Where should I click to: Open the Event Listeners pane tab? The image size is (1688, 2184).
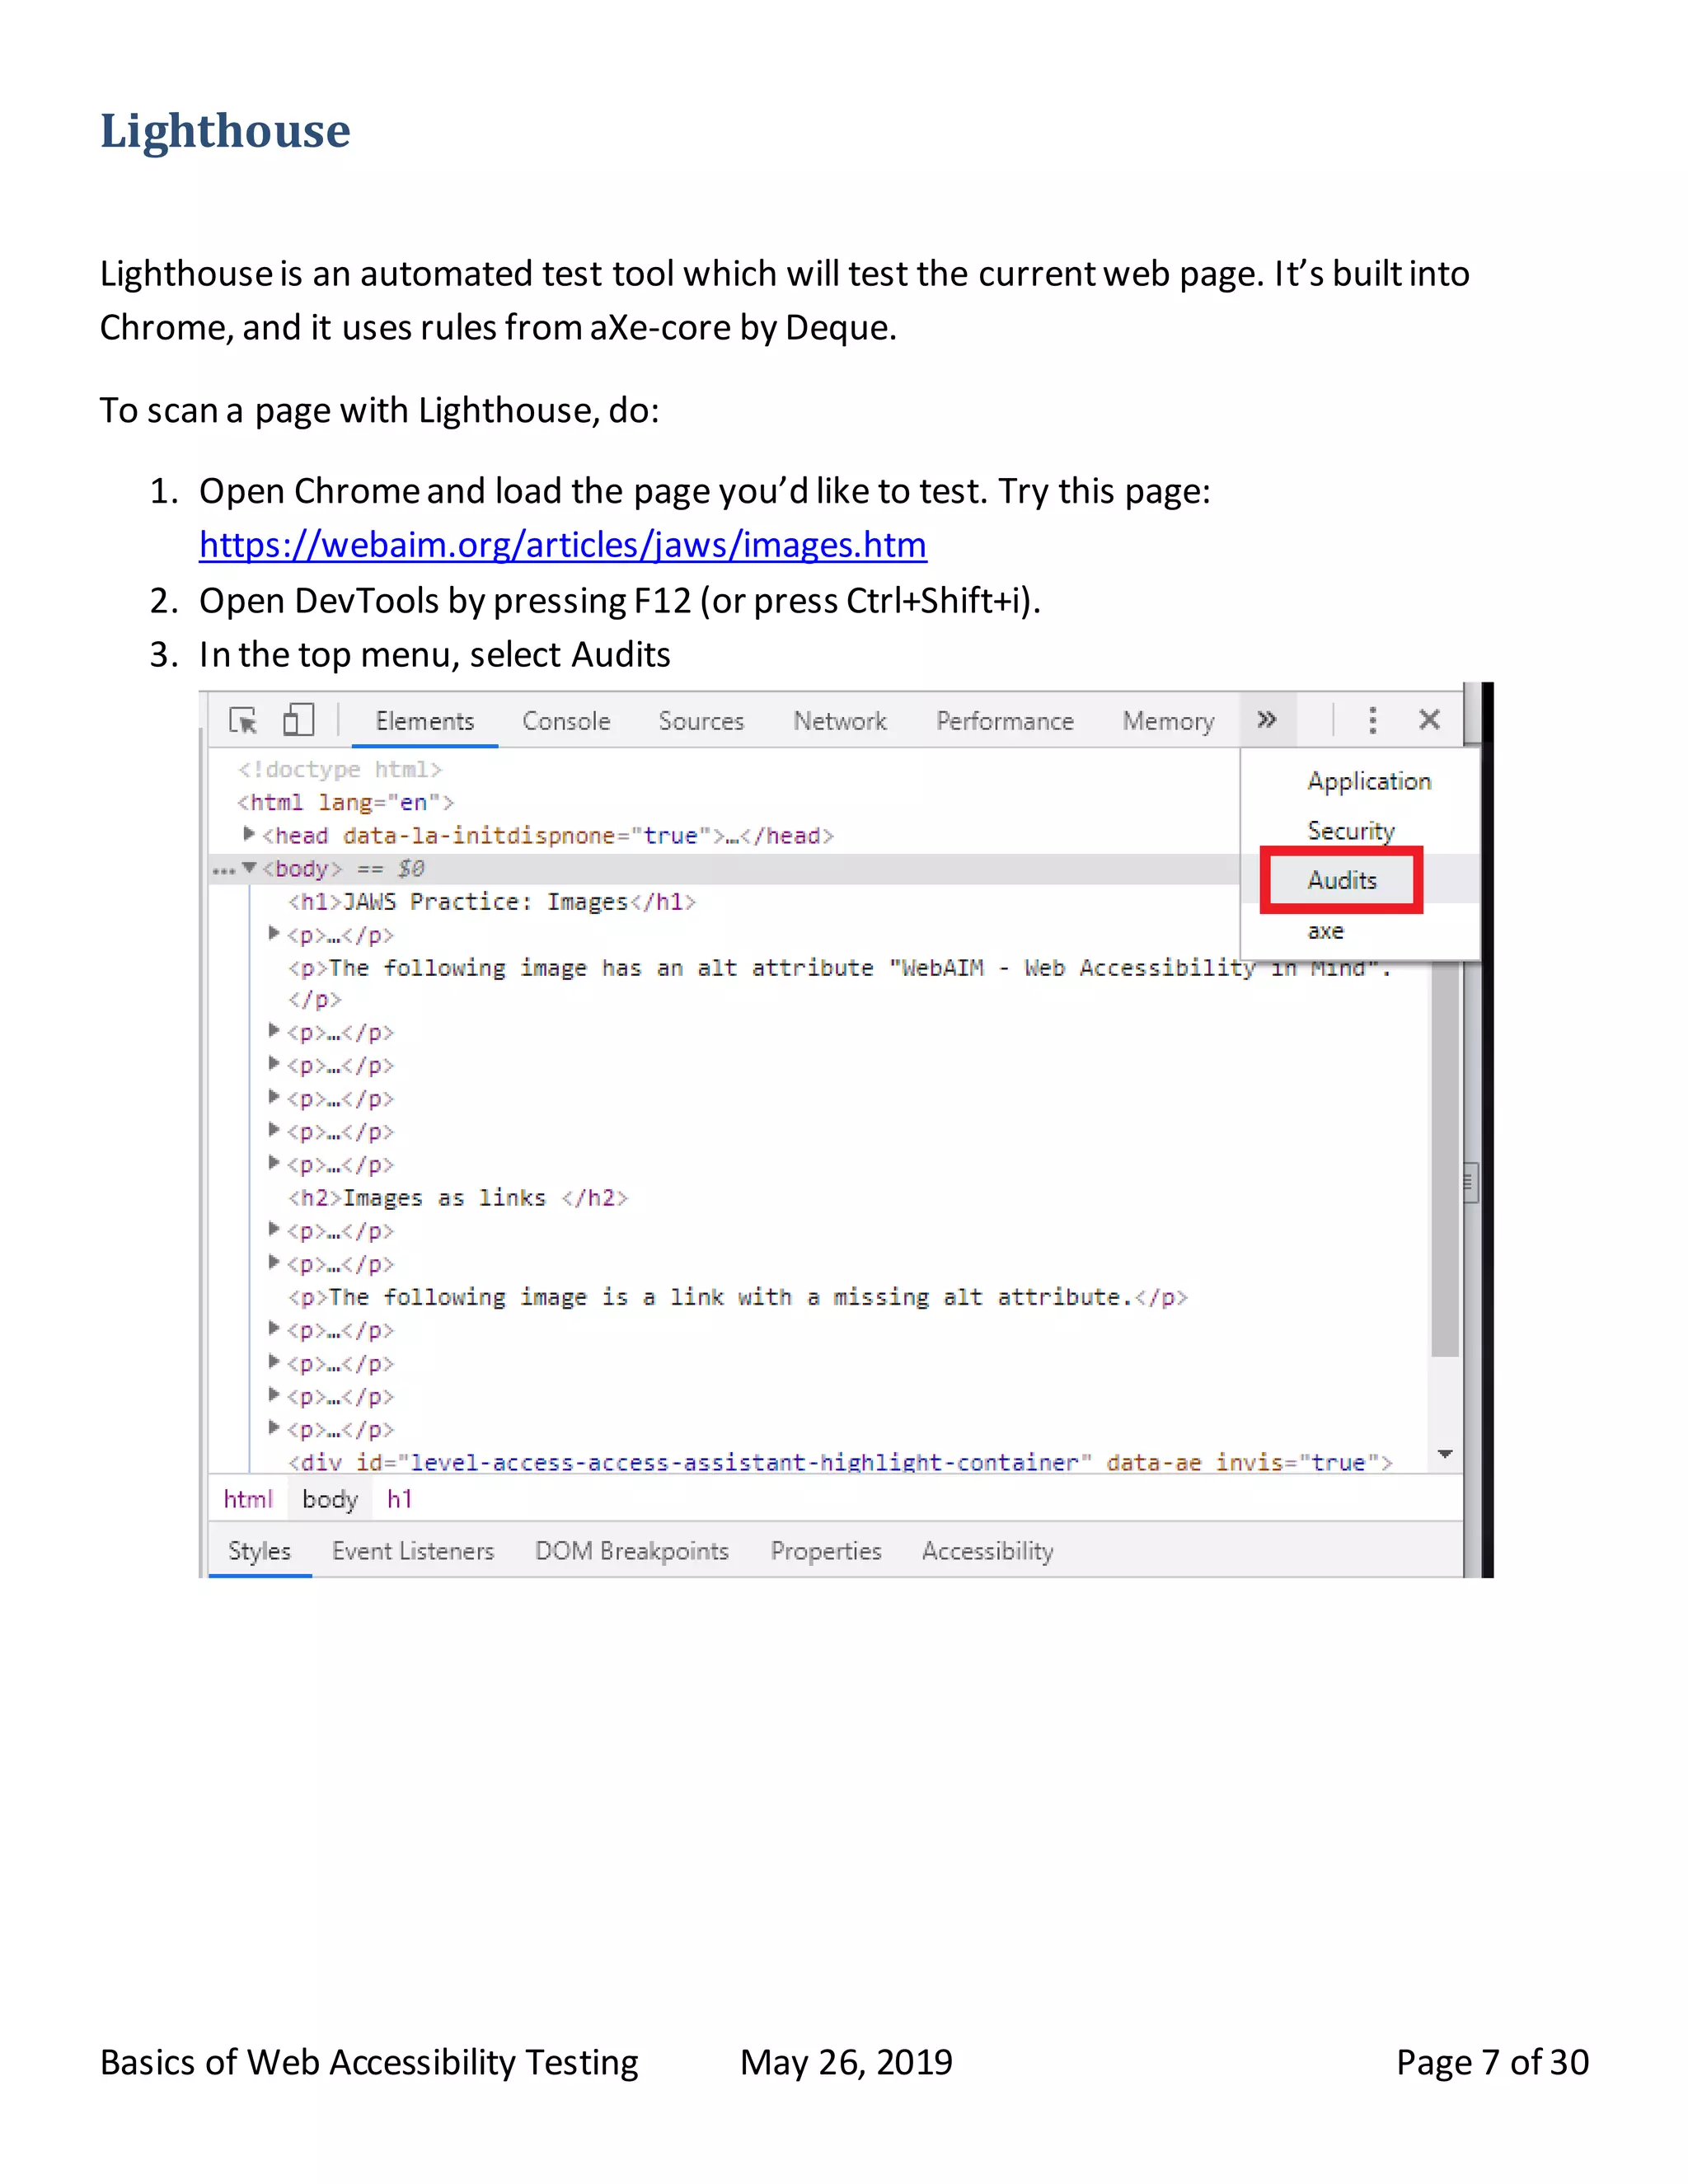[413, 1551]
